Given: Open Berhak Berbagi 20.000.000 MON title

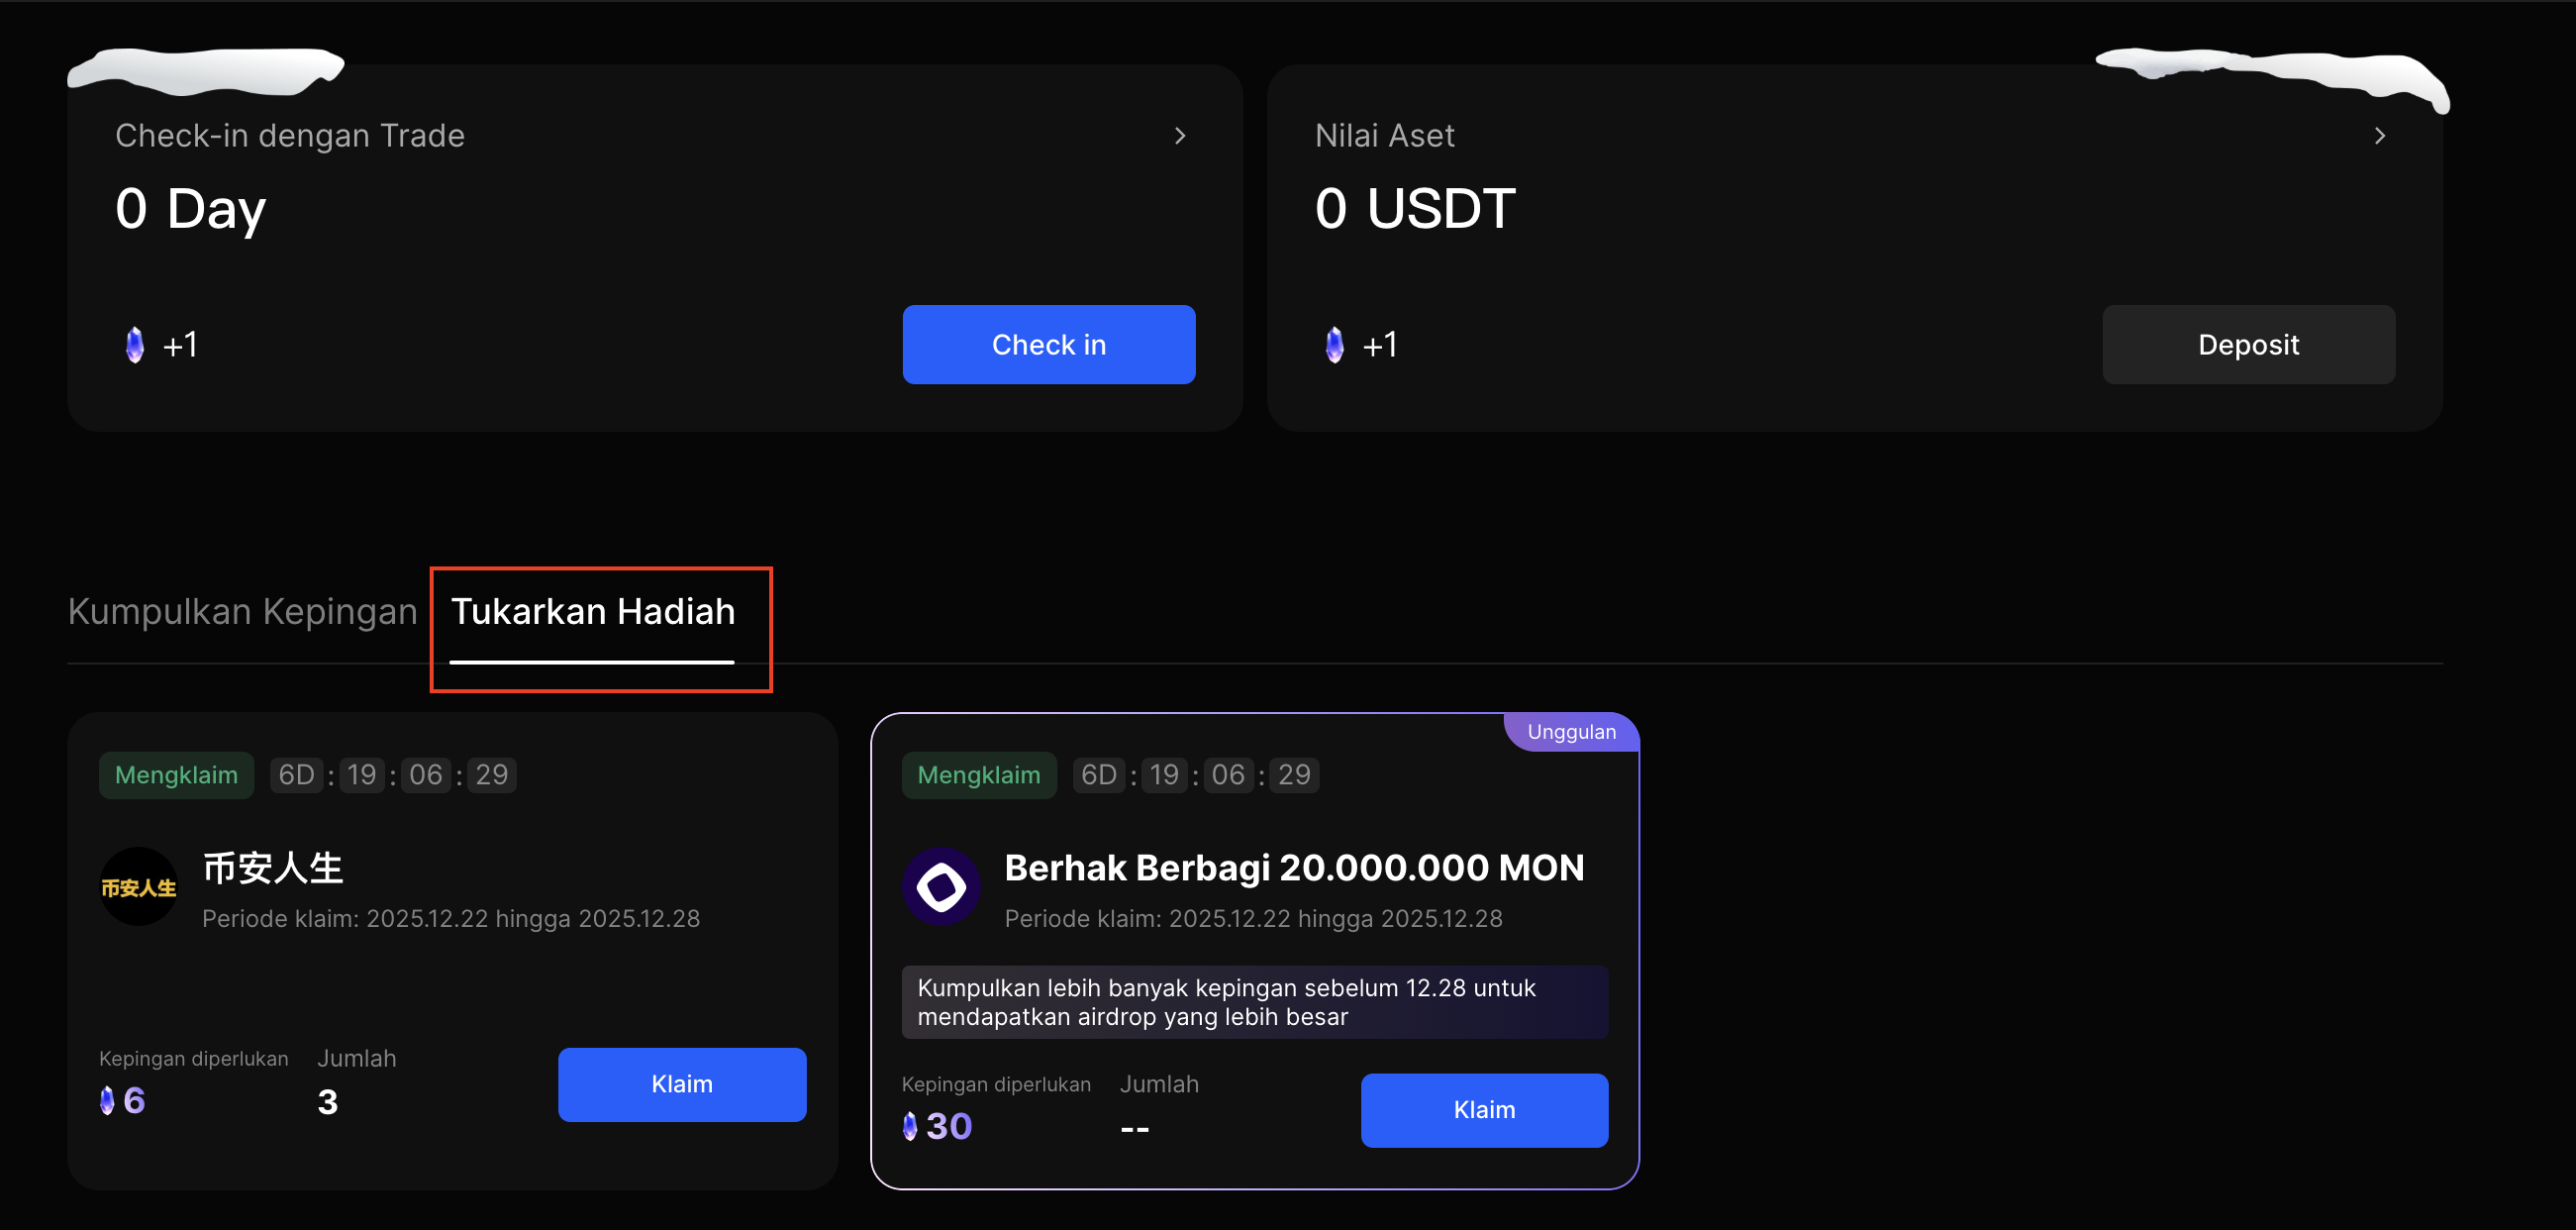Looking at the screenshot, I should (1294, 868).
